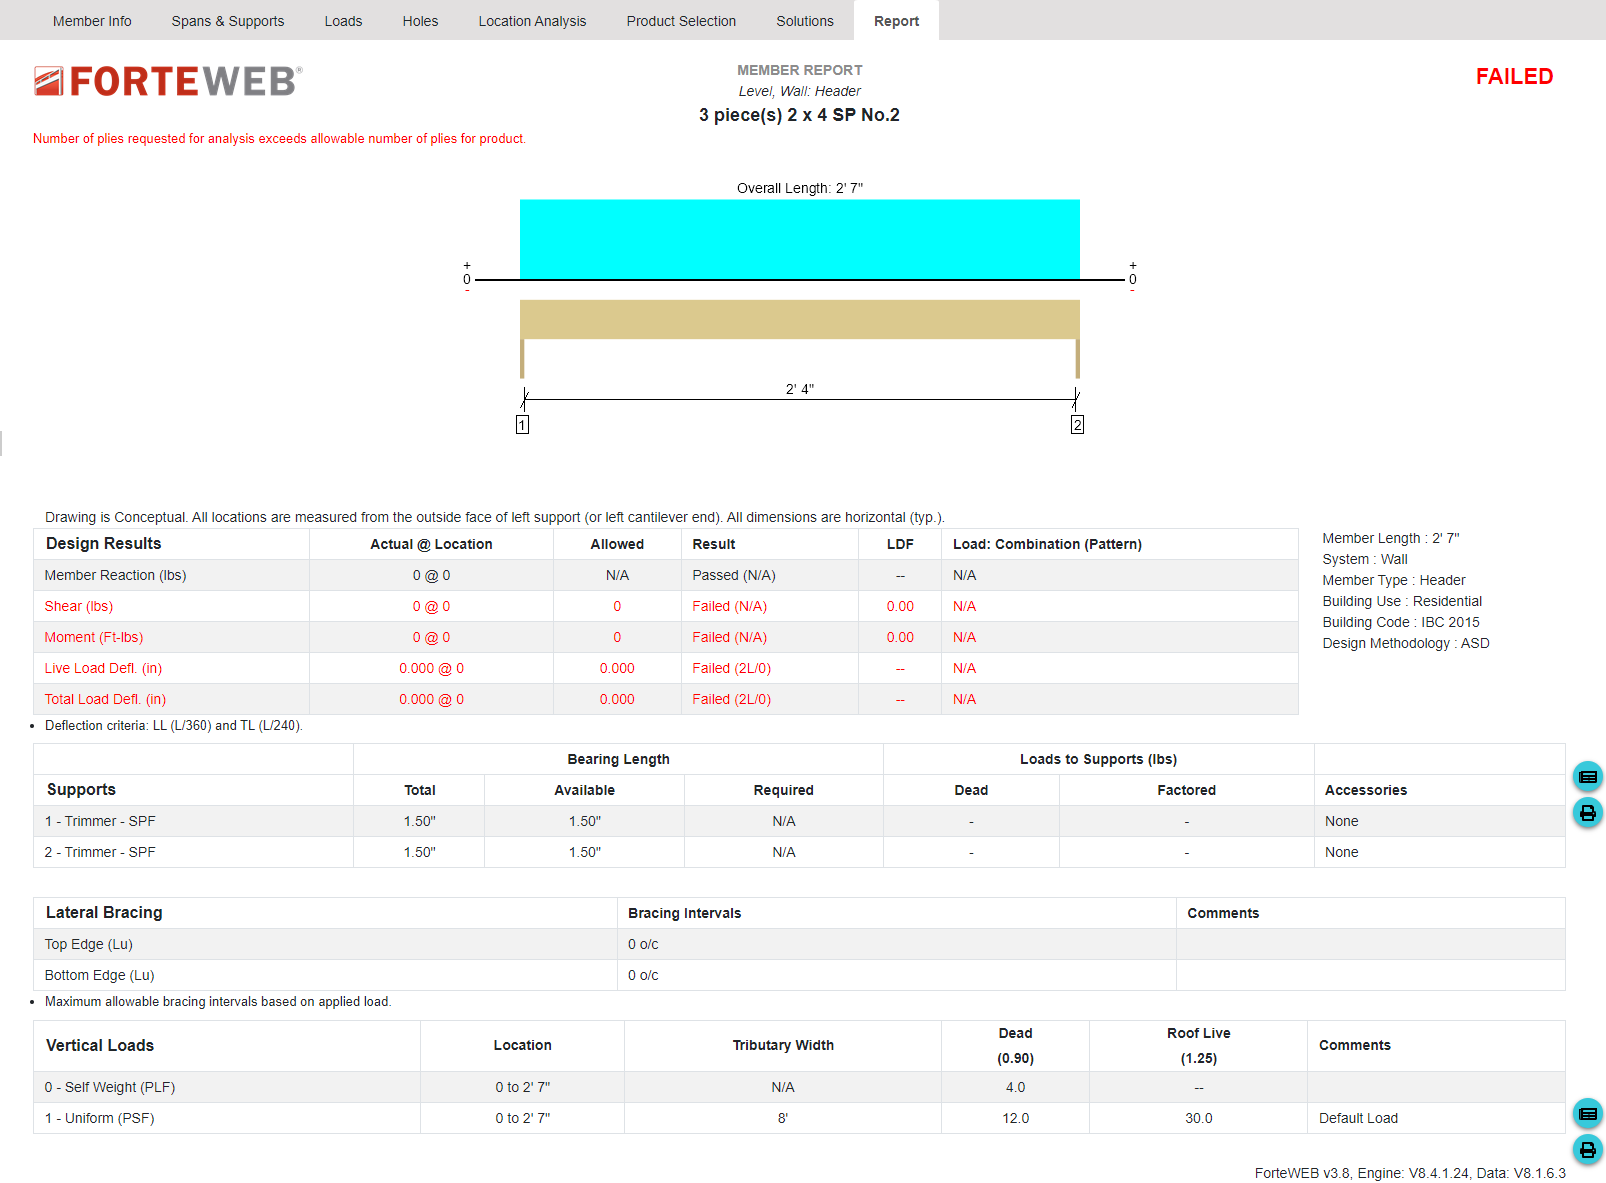Click the 'Lateral Bracing' table header
1606x1183 pixels.
pos(104,912)
